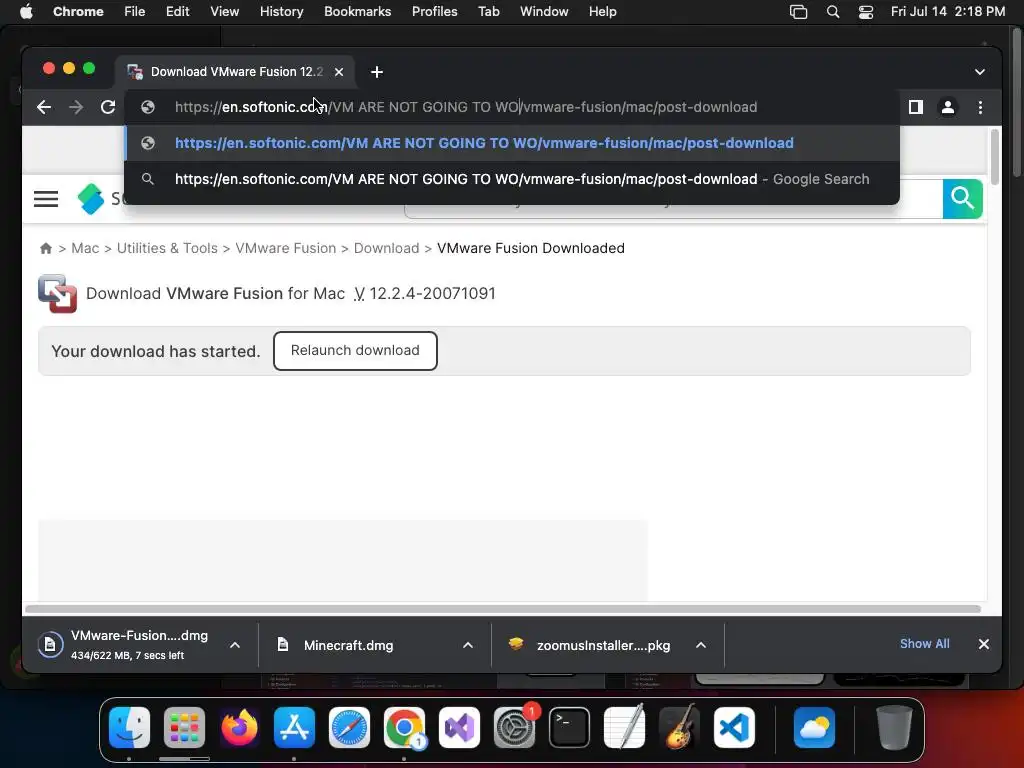Open the View menu

[225, 12]
